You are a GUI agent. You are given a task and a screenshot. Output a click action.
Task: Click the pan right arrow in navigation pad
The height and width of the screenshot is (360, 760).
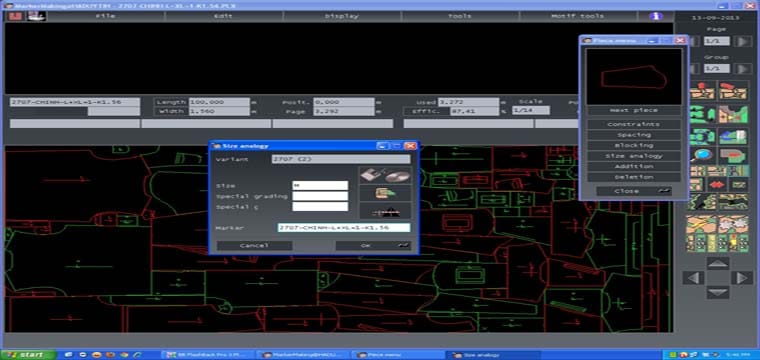click(742, 278)
